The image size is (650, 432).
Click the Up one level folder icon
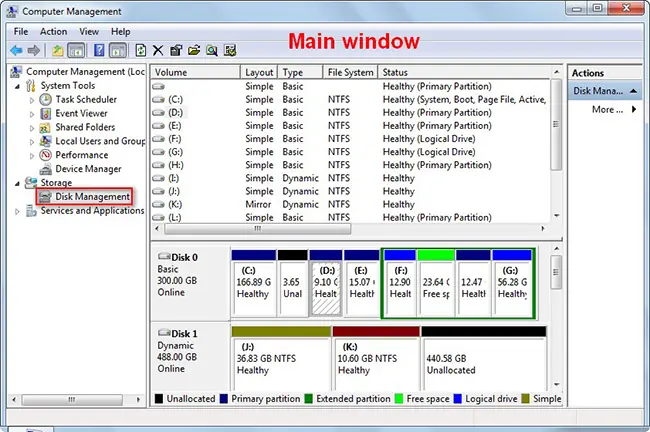57,51
